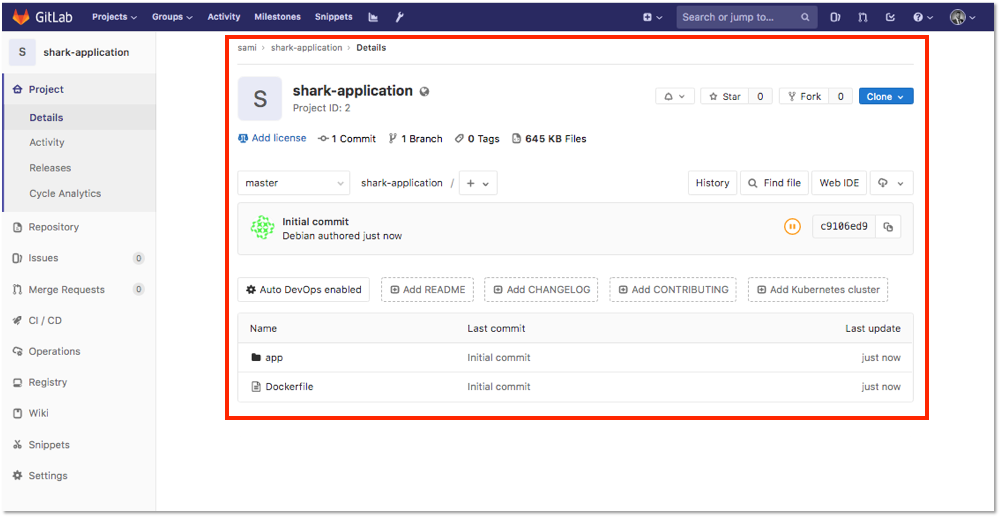The width and height of the screenshot is (1001, 518).
Task: Open the help question mark menu
Action: [x=923, y=18]
